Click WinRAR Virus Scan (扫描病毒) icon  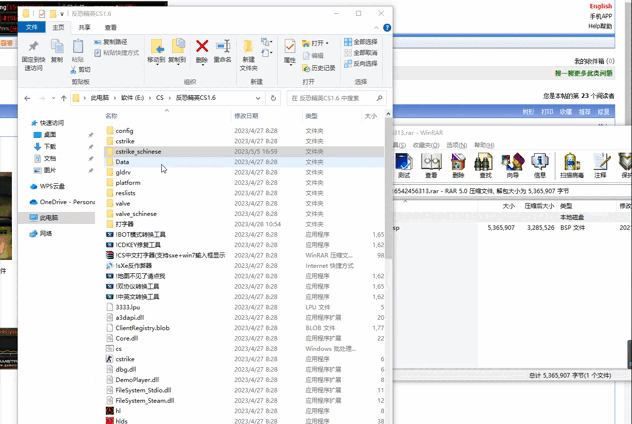pyautogui.click(x=572, y=163)
